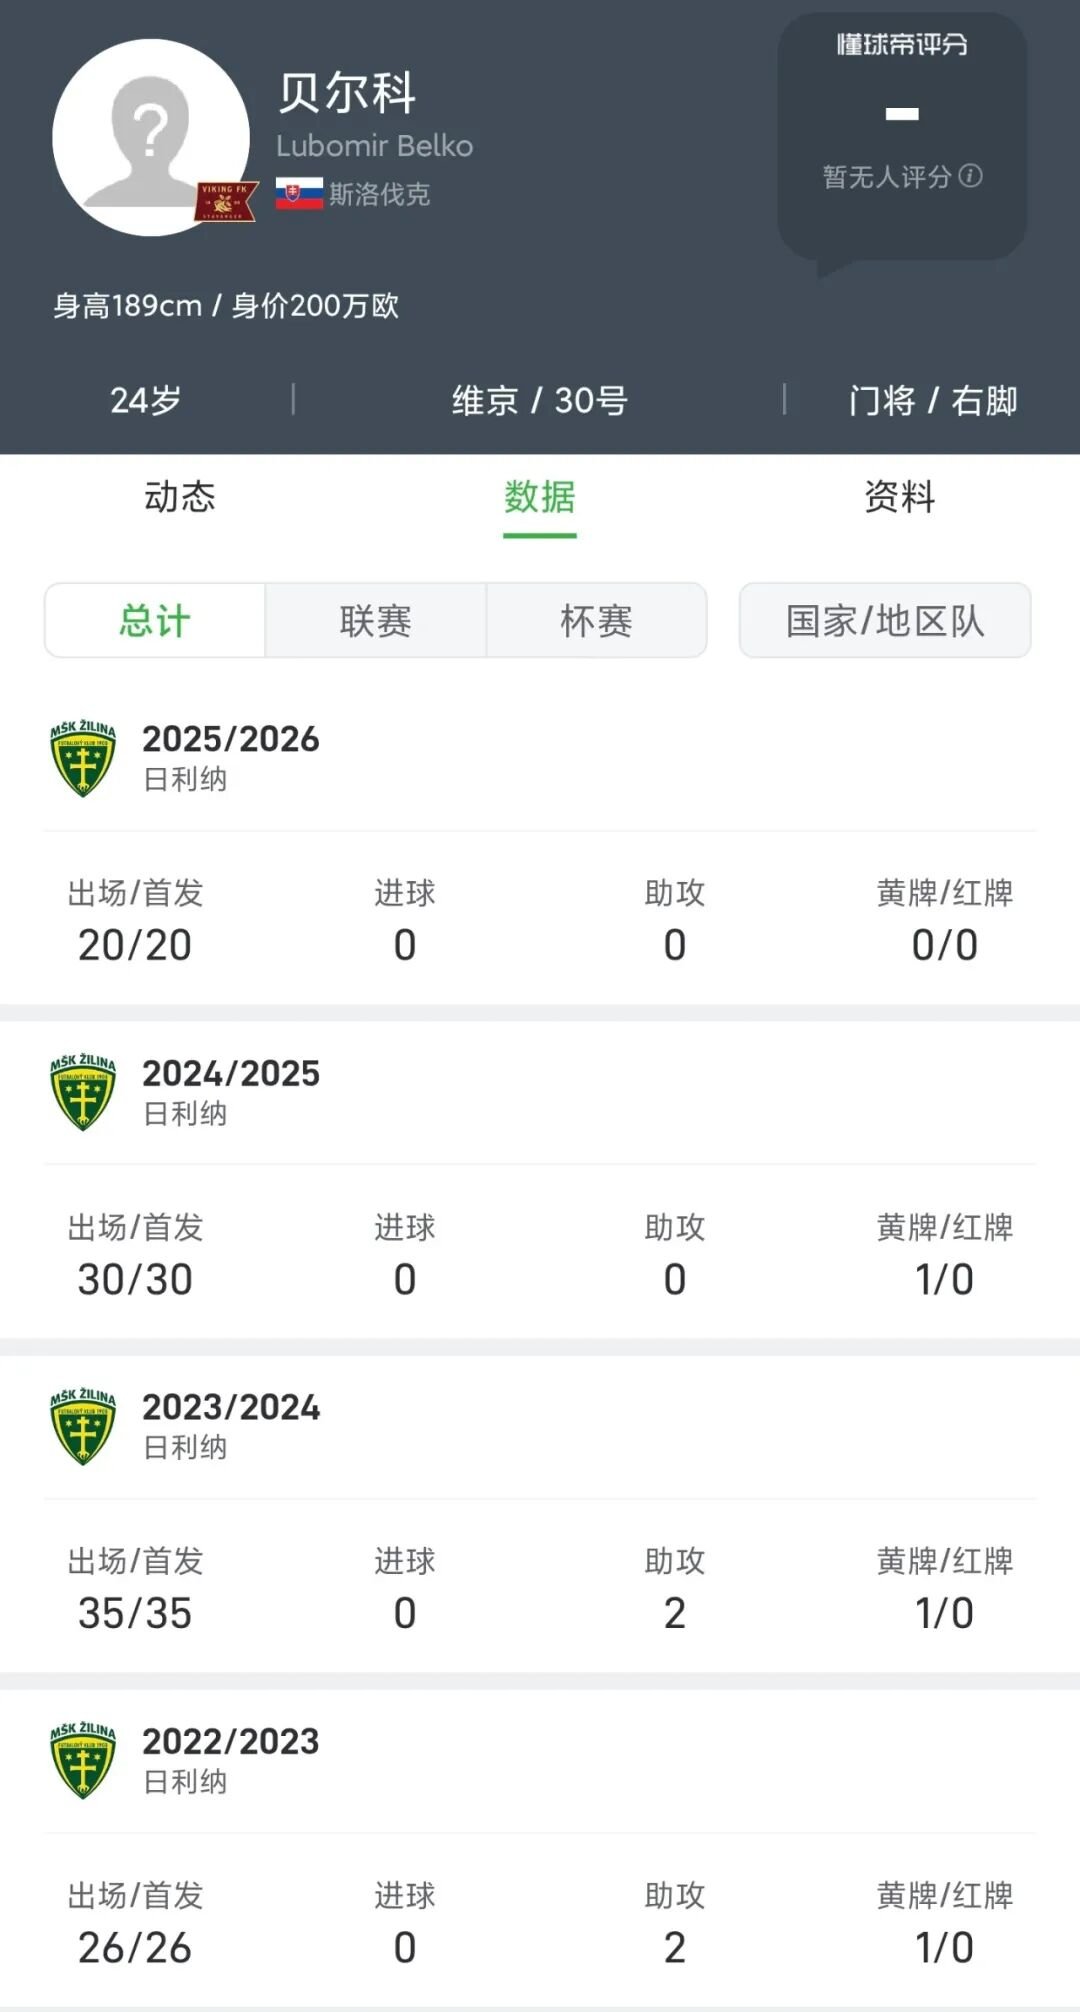This screenshot has height=2012, width=1080.
Task: Tap the Slovakia flag icon
Action: tap(299, 193)
